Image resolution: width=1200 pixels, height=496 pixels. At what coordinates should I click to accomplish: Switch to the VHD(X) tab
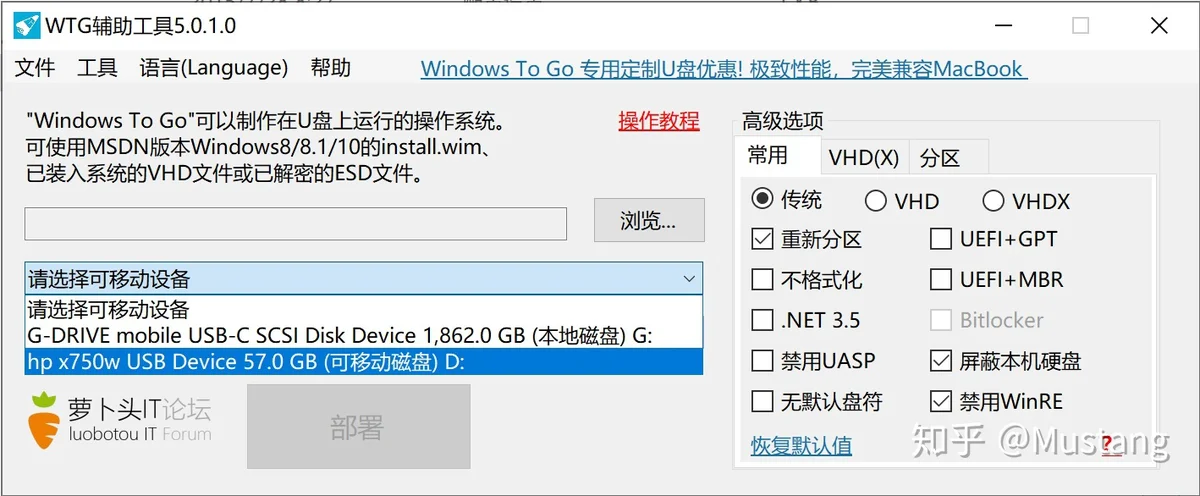click(864, 158)
